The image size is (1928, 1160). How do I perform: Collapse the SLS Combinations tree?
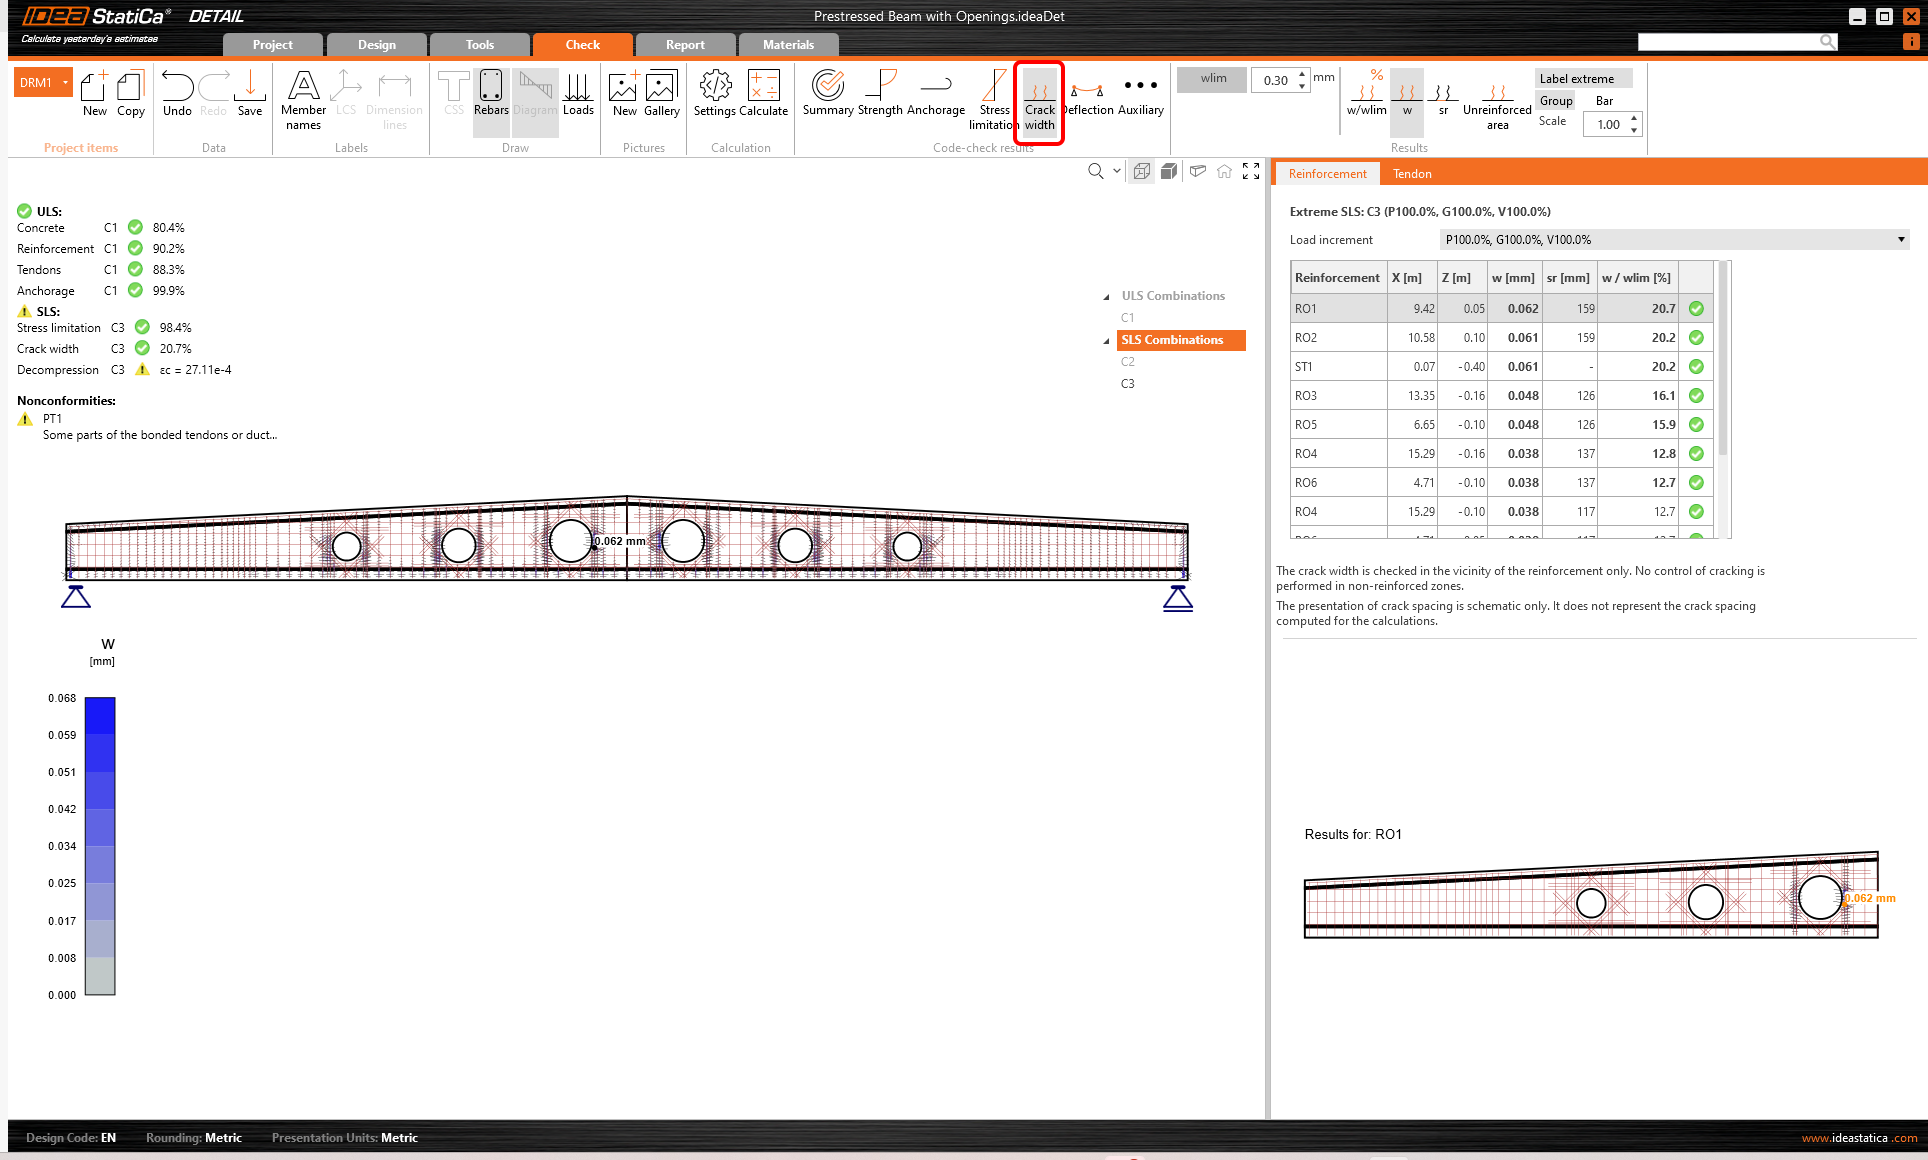1106,341
